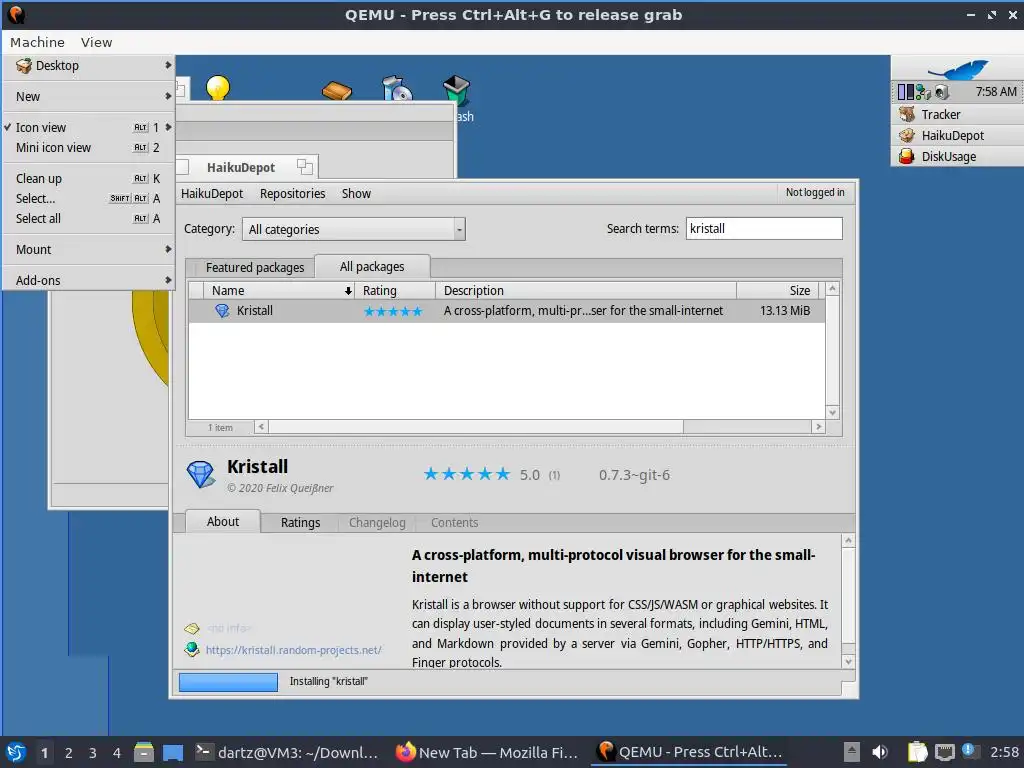Image resolution: width=1024 pixels, height=768 pixels.
Task: Click the brown book desktop icon
Action: coord(337,90)
